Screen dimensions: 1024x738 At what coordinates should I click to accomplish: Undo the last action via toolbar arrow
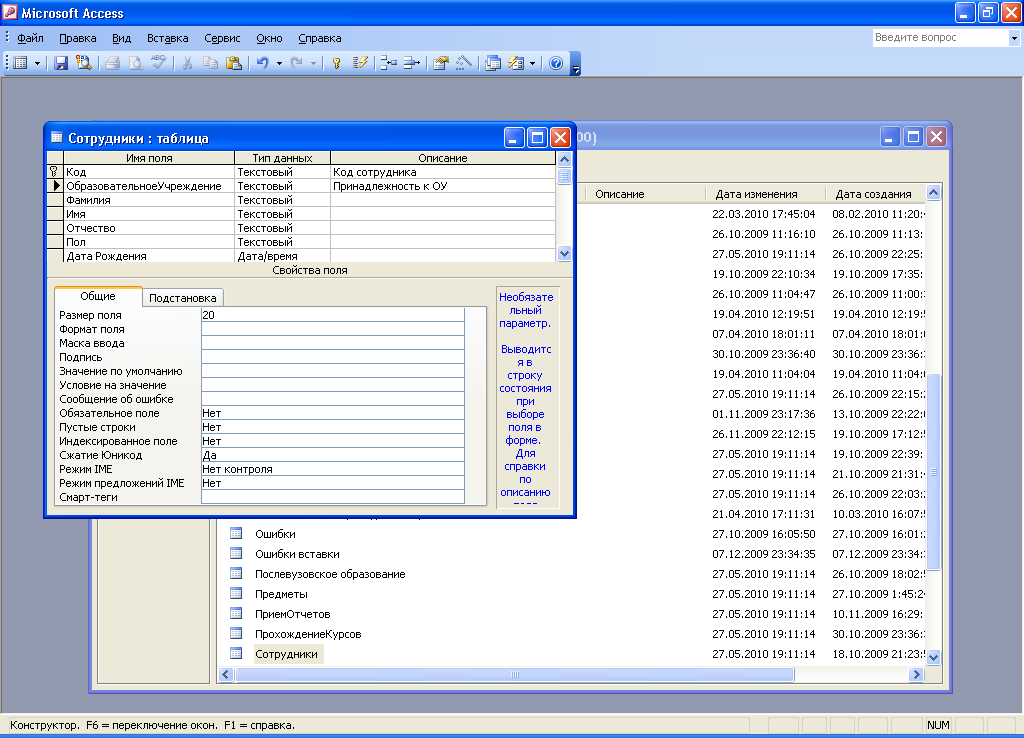tap(263, 63)
